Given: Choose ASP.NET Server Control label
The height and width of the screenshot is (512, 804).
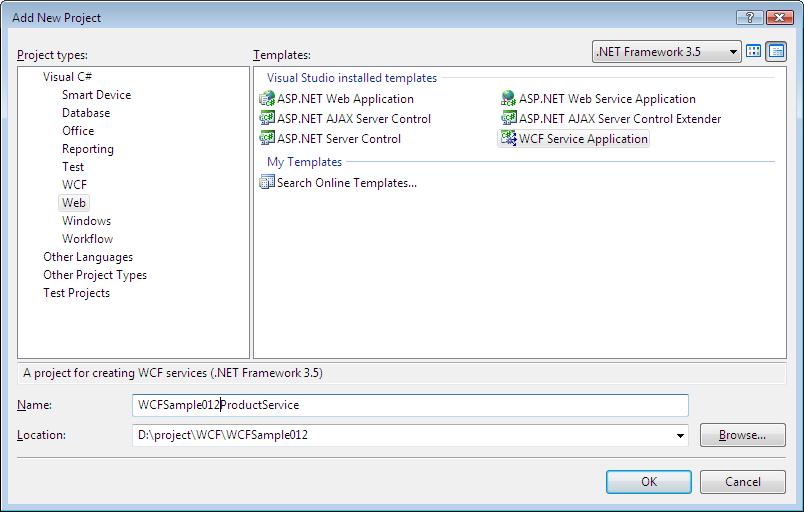Looking at the screenshot, I should (x=339, y=138).
